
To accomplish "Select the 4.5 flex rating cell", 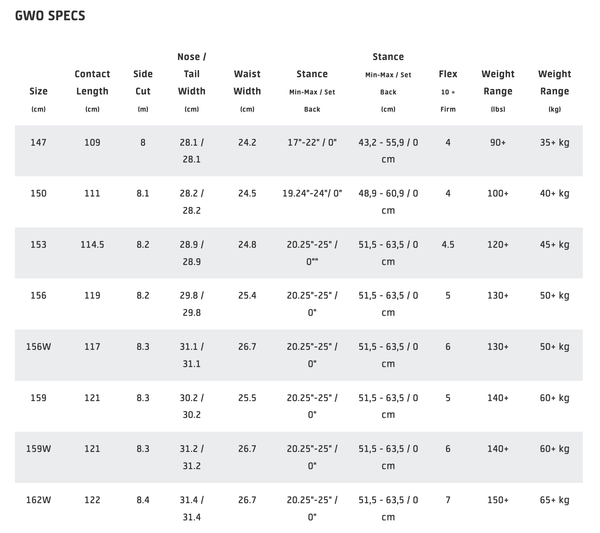I will point(447,244).
